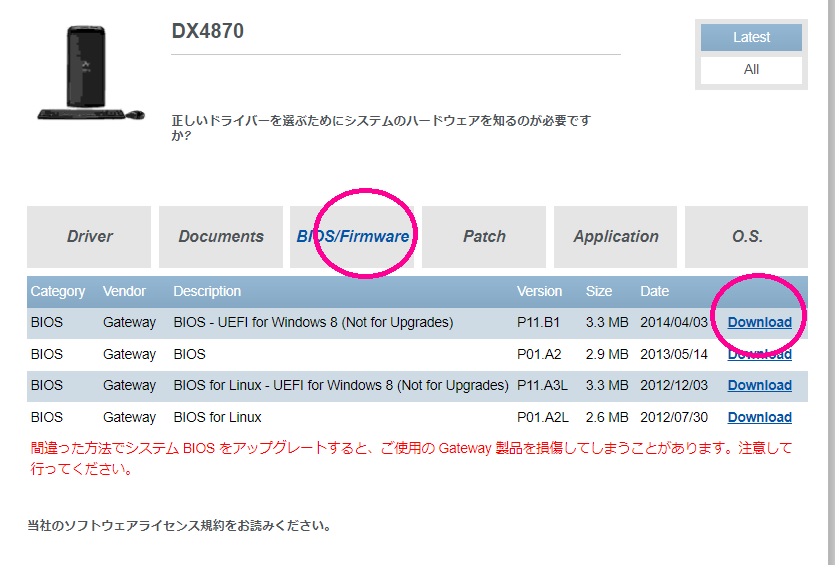Click the hardware identification help text in Japanese
The height and width of the screenshot is (582, 840).
pos(381,128)
